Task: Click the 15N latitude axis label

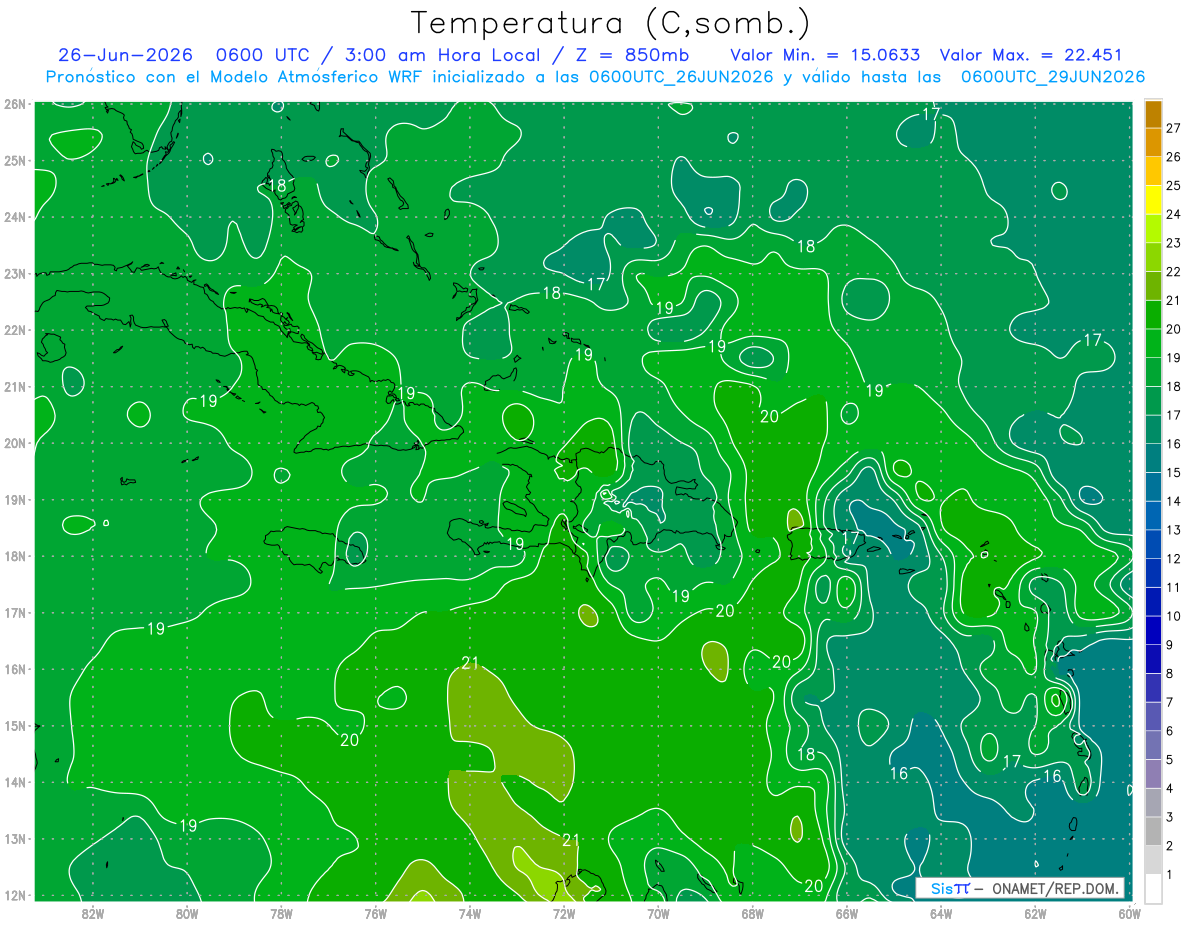Action: (x=14, y=725)
